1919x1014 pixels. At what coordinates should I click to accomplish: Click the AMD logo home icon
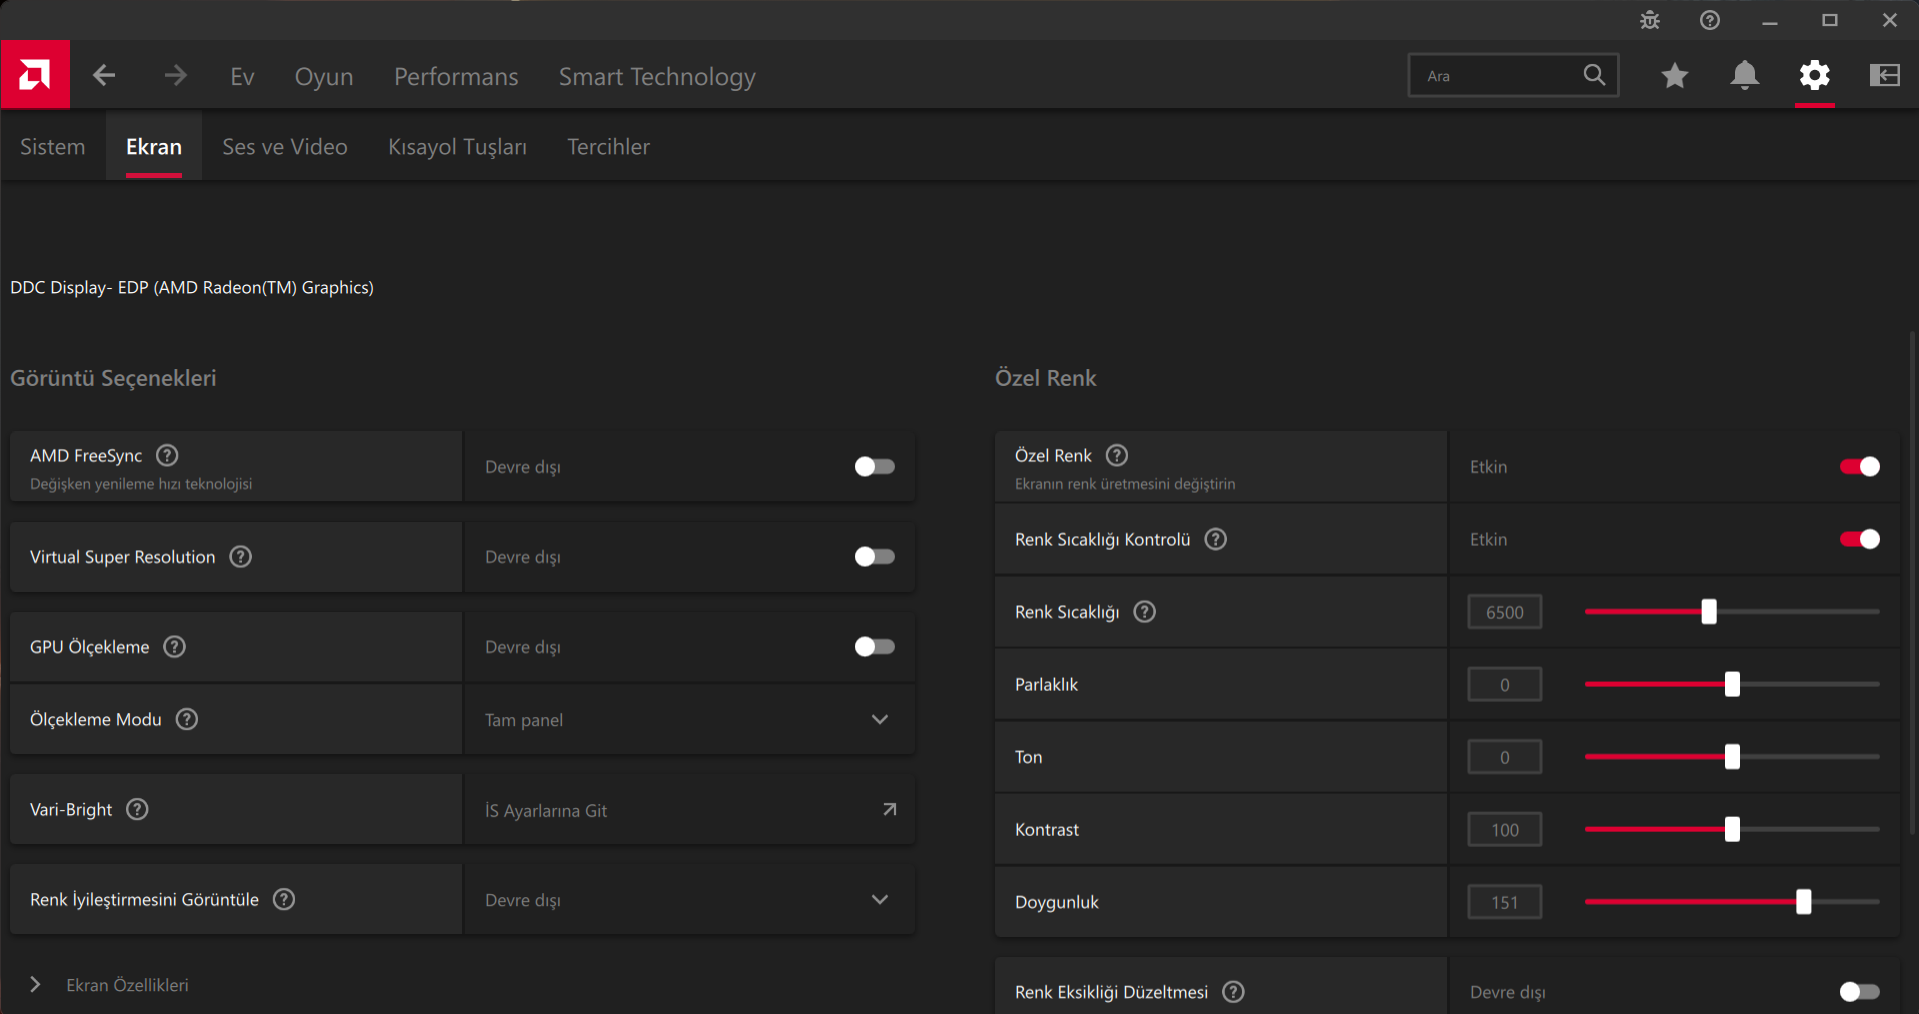[35, 75]
